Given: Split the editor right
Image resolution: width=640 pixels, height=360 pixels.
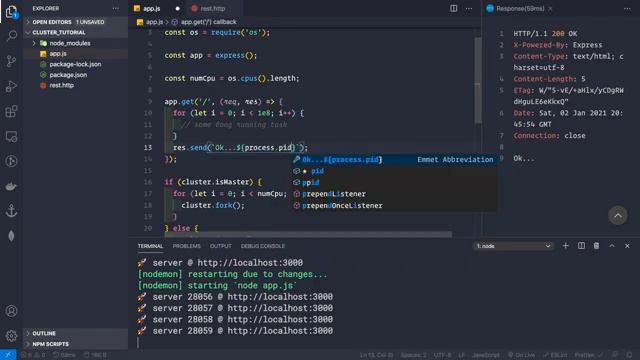Looking at the screenshot, I should pos(453,8).
